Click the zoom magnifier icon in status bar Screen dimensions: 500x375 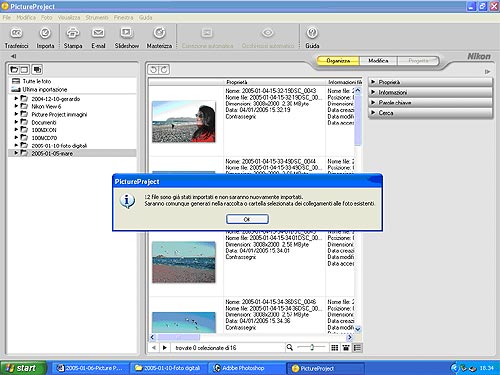click(290, 347)
